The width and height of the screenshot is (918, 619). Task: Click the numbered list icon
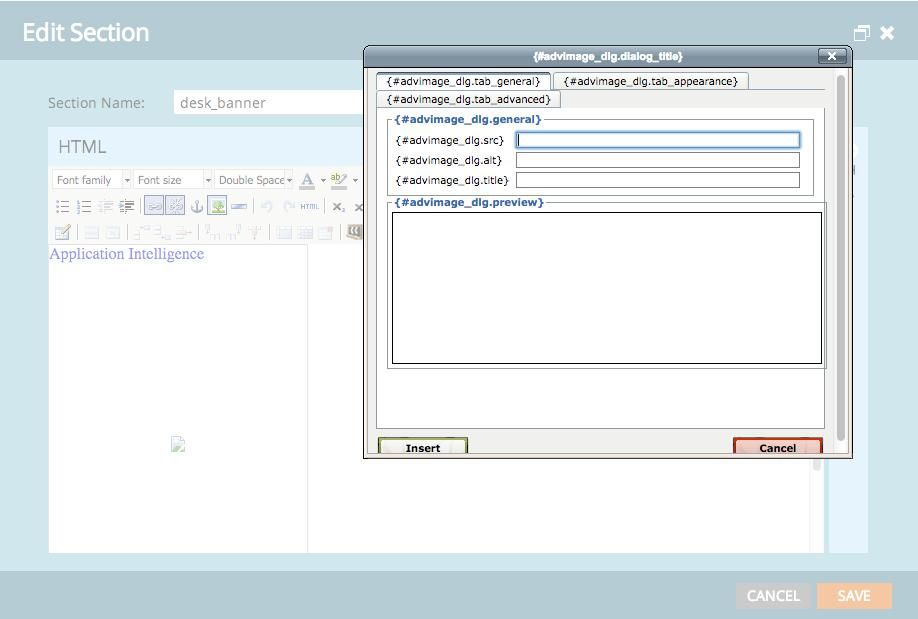click(84, 206)
